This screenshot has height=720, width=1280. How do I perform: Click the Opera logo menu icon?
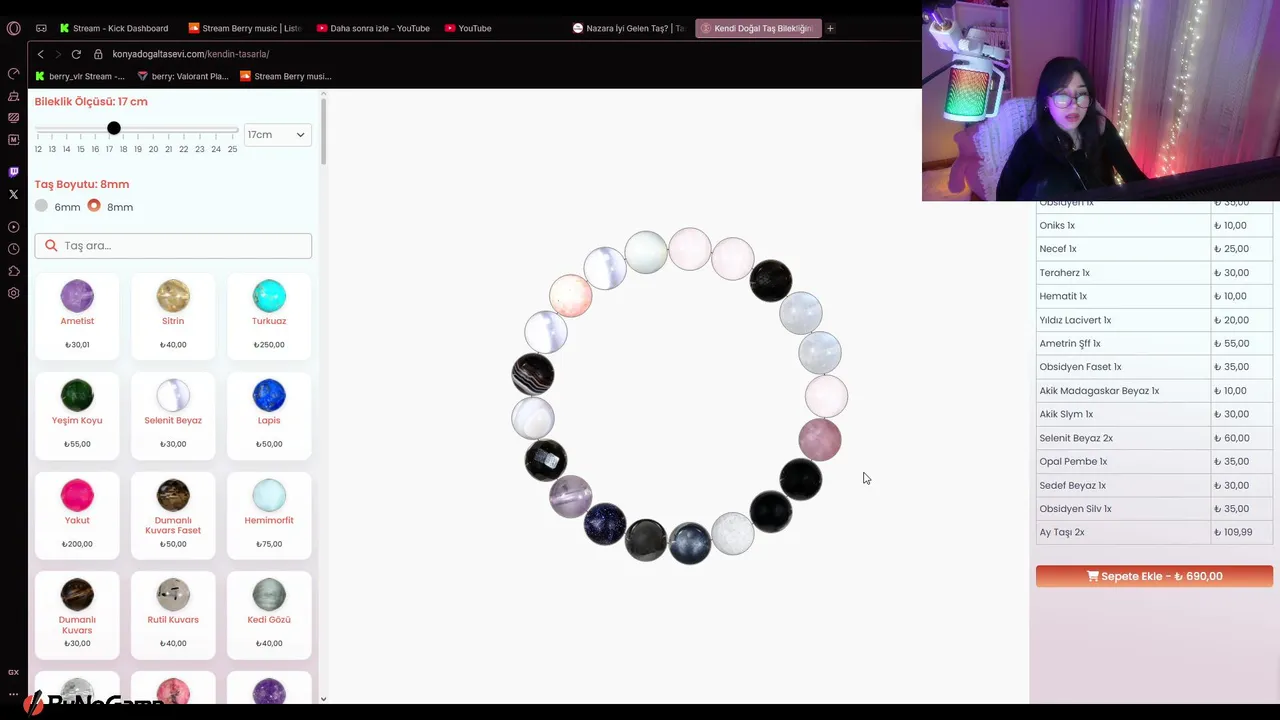coord(13,28)
